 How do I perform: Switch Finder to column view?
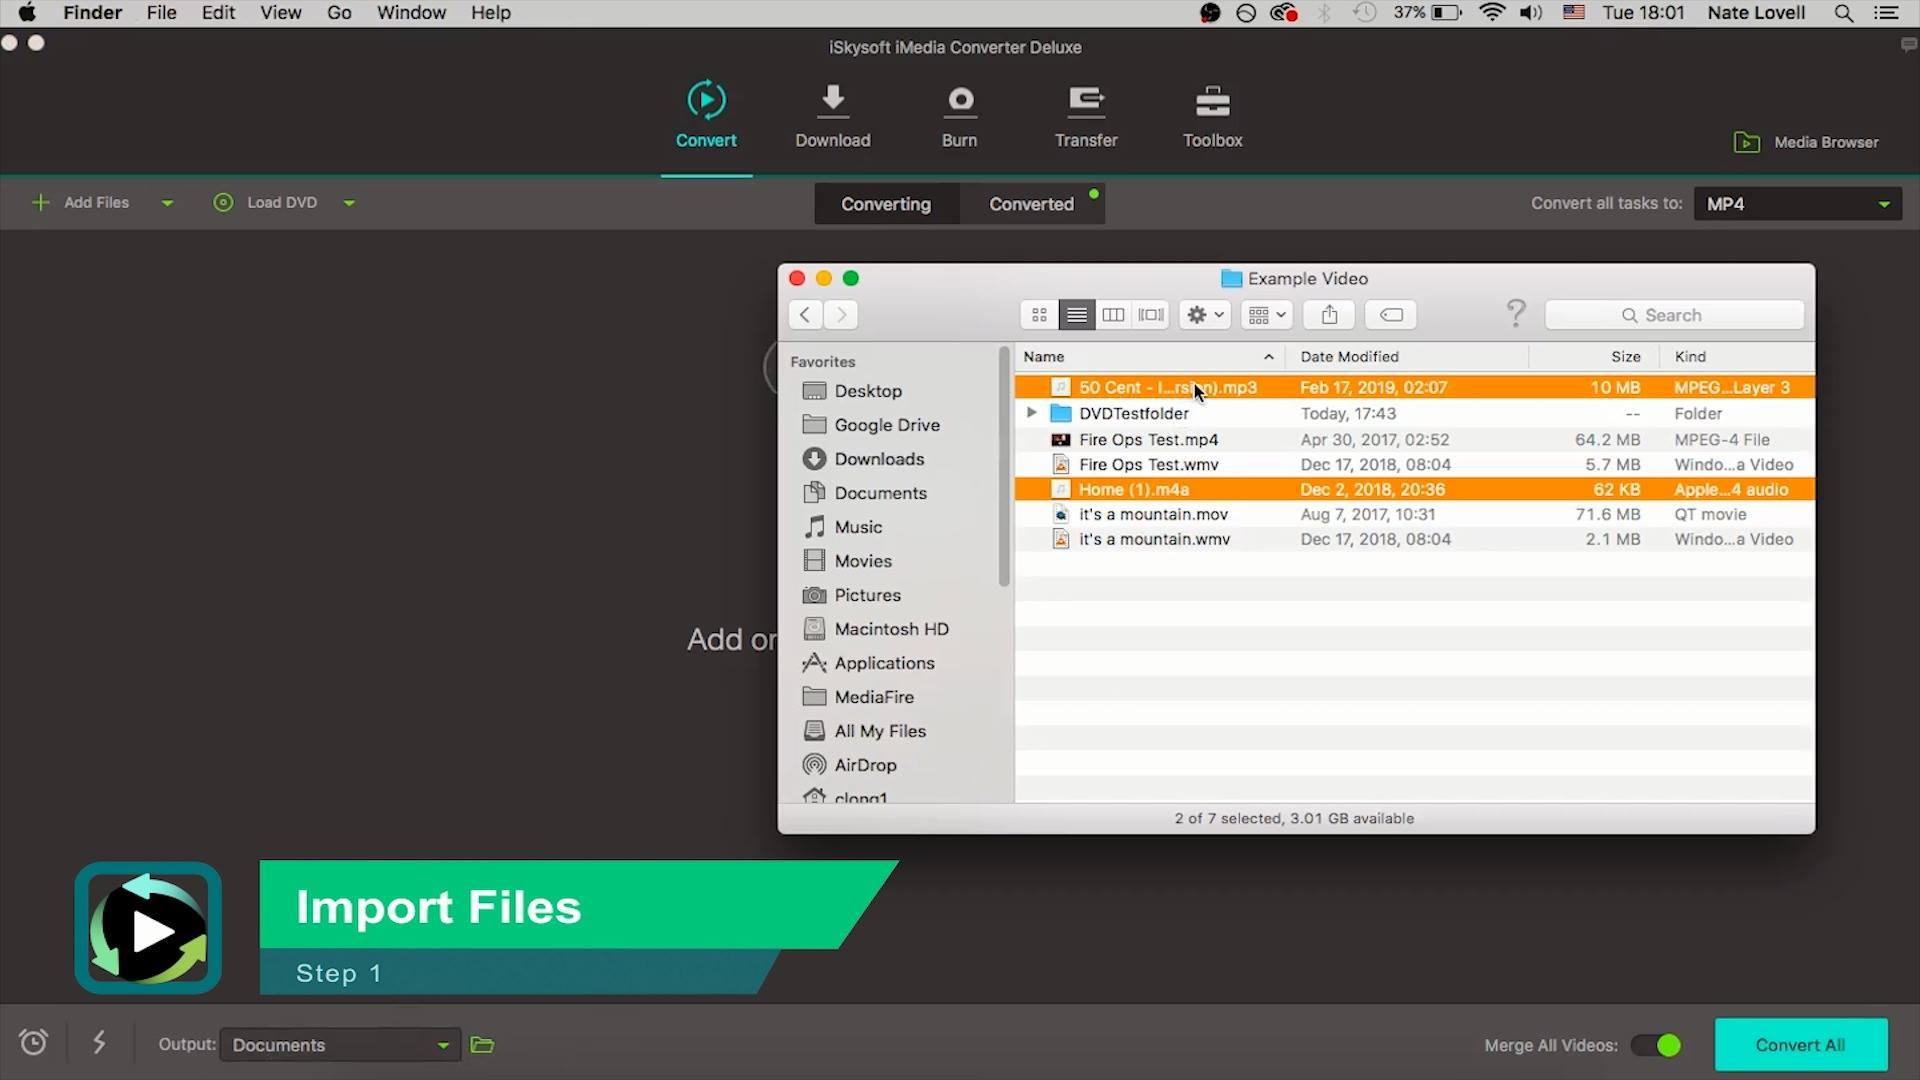(1113, 315)
